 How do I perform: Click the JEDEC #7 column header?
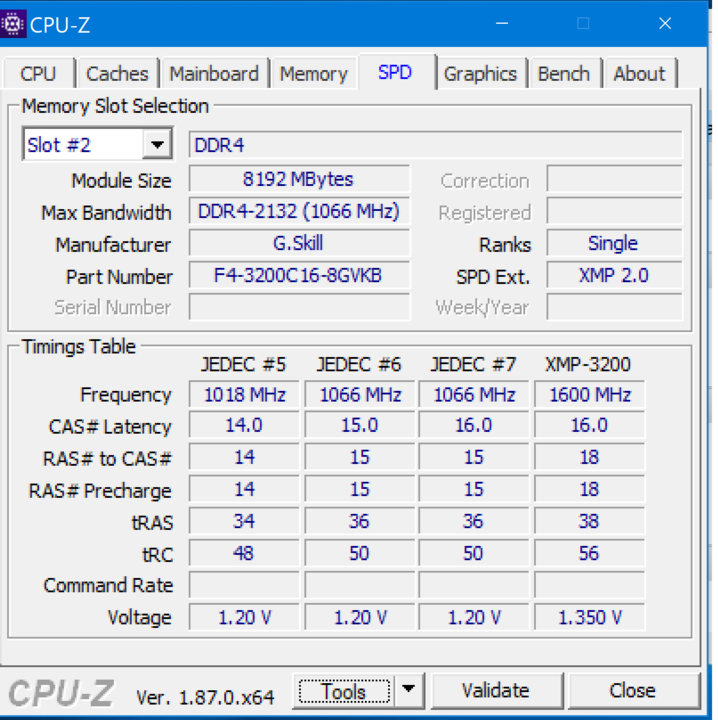pos(473,365)
